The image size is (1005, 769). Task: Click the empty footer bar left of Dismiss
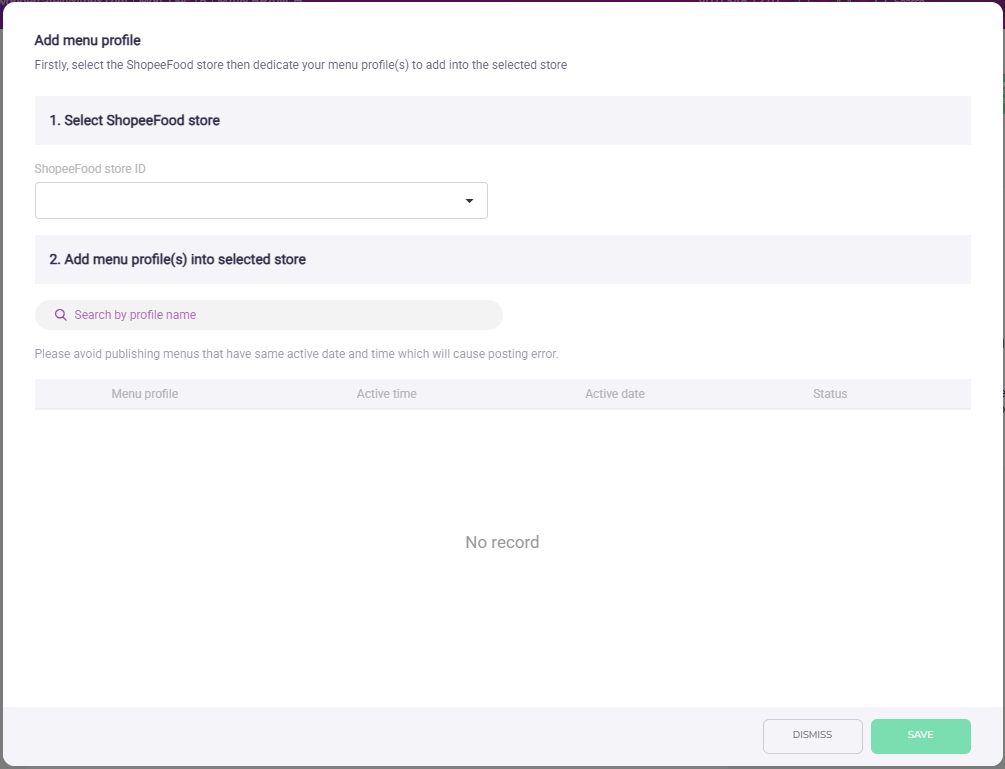(x=380, y=736)
